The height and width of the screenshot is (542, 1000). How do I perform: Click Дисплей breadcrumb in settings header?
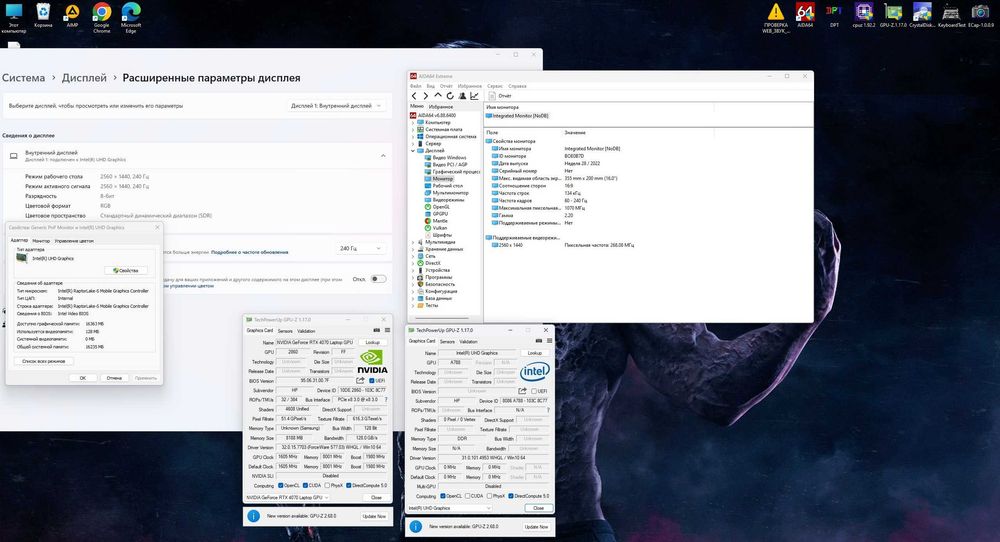[84, 78]
